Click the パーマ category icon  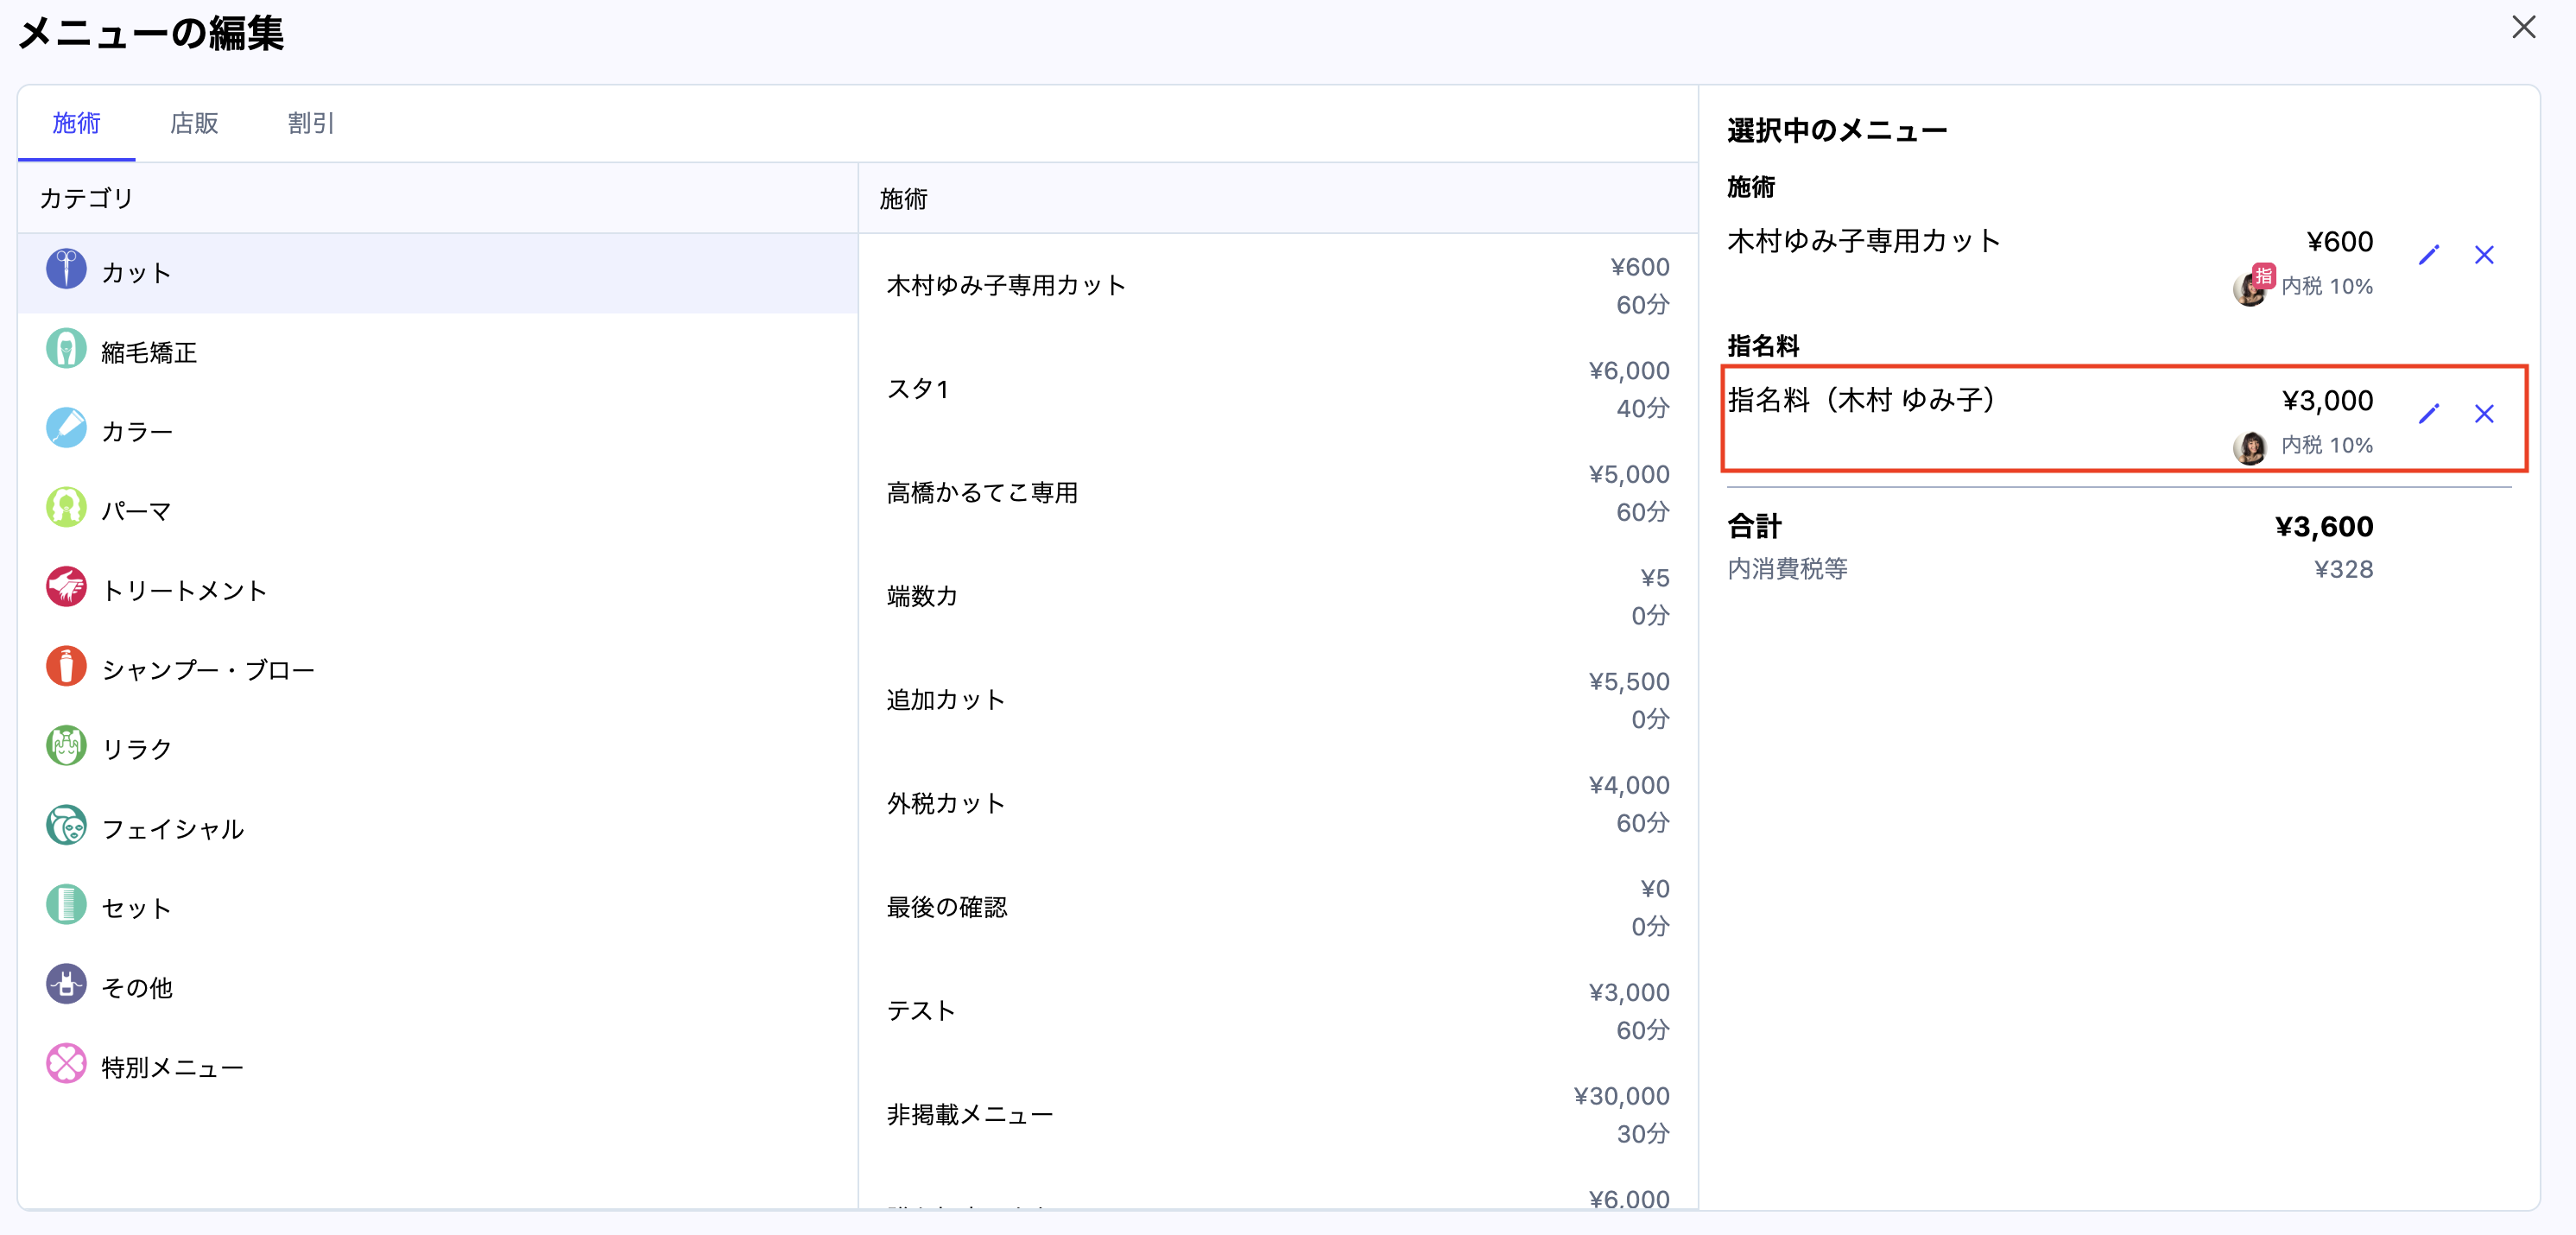[66, 509]
